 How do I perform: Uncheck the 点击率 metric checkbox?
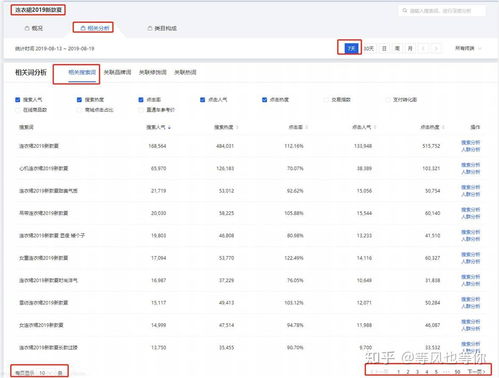click(x=141, y=100)
